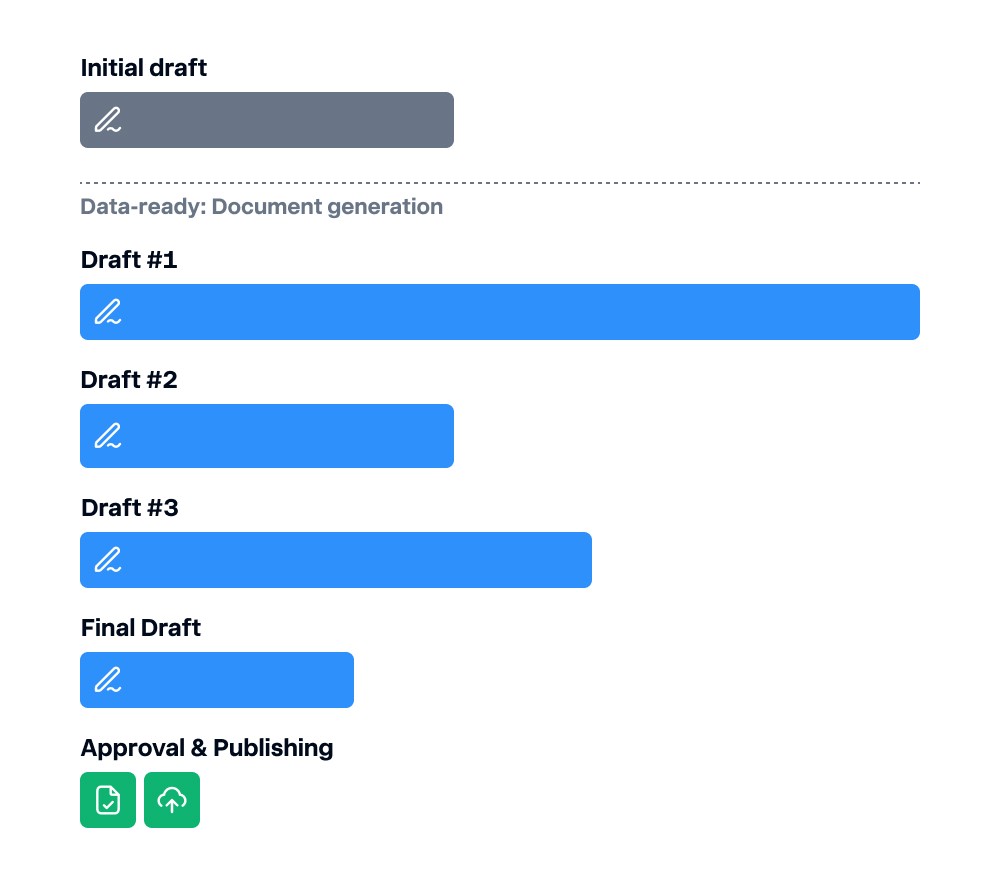Select the gray Initial draft bar

pos(267,120)
